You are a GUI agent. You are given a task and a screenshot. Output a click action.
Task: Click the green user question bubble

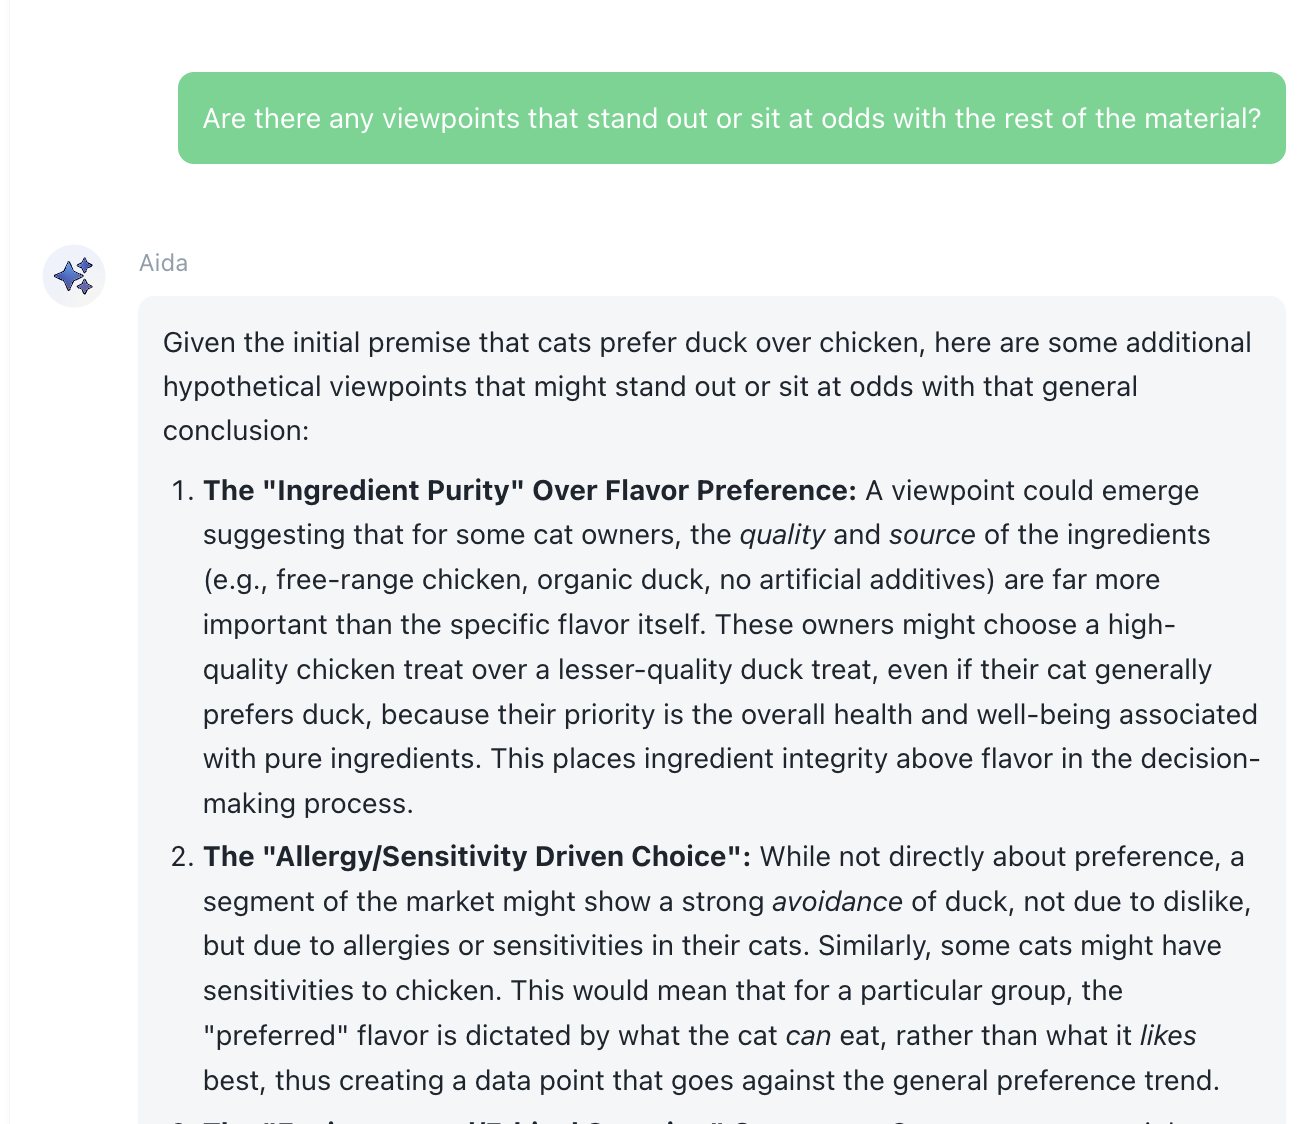[731, 118]
